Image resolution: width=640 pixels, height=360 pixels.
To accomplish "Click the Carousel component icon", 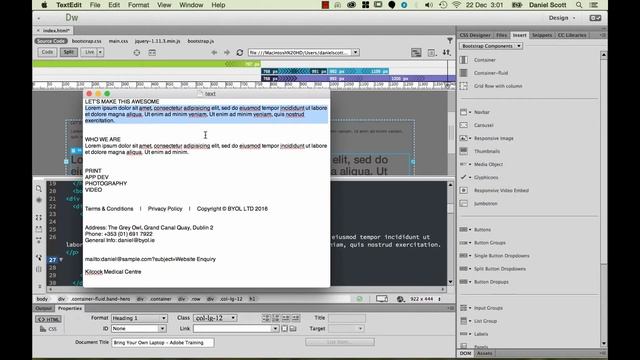I will [464, 125].
